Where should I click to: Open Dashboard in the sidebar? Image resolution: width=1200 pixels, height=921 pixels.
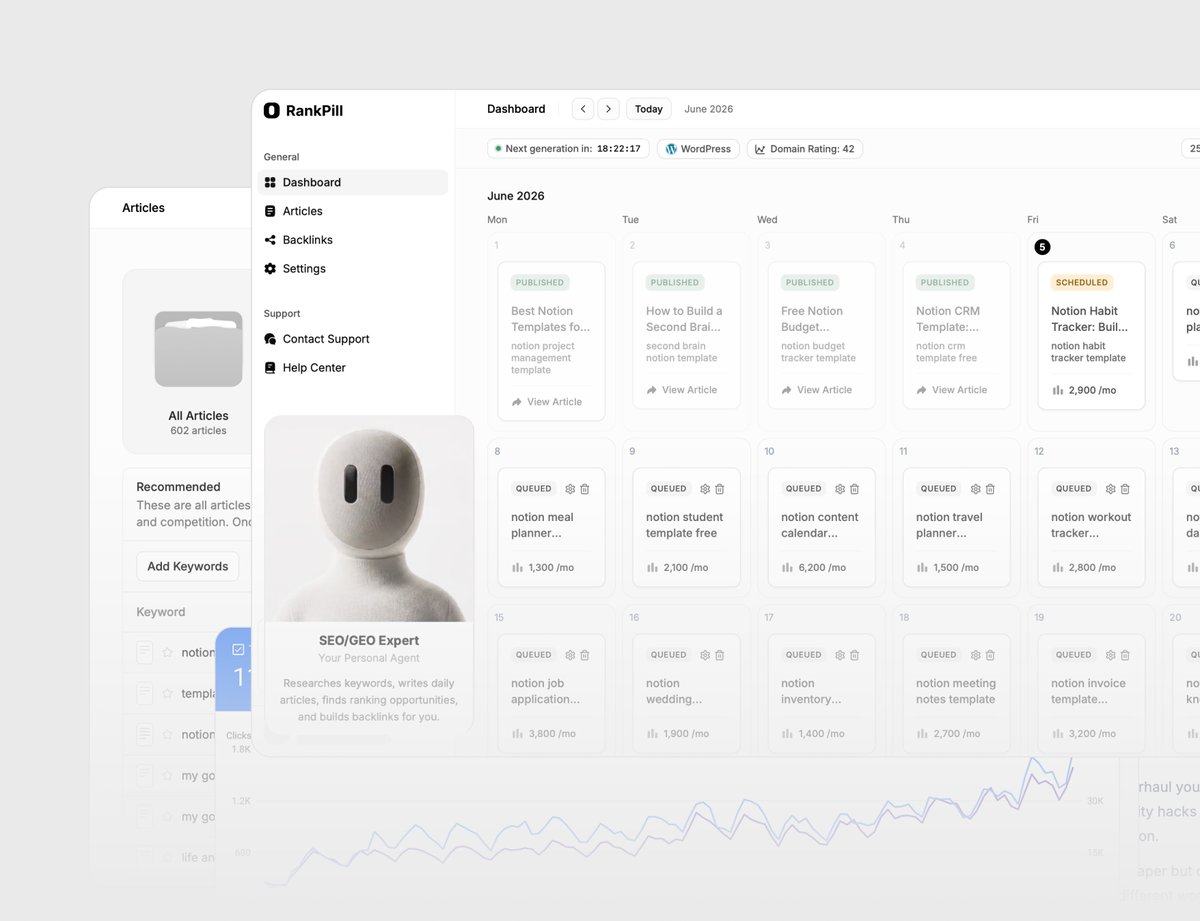(353, 182)
